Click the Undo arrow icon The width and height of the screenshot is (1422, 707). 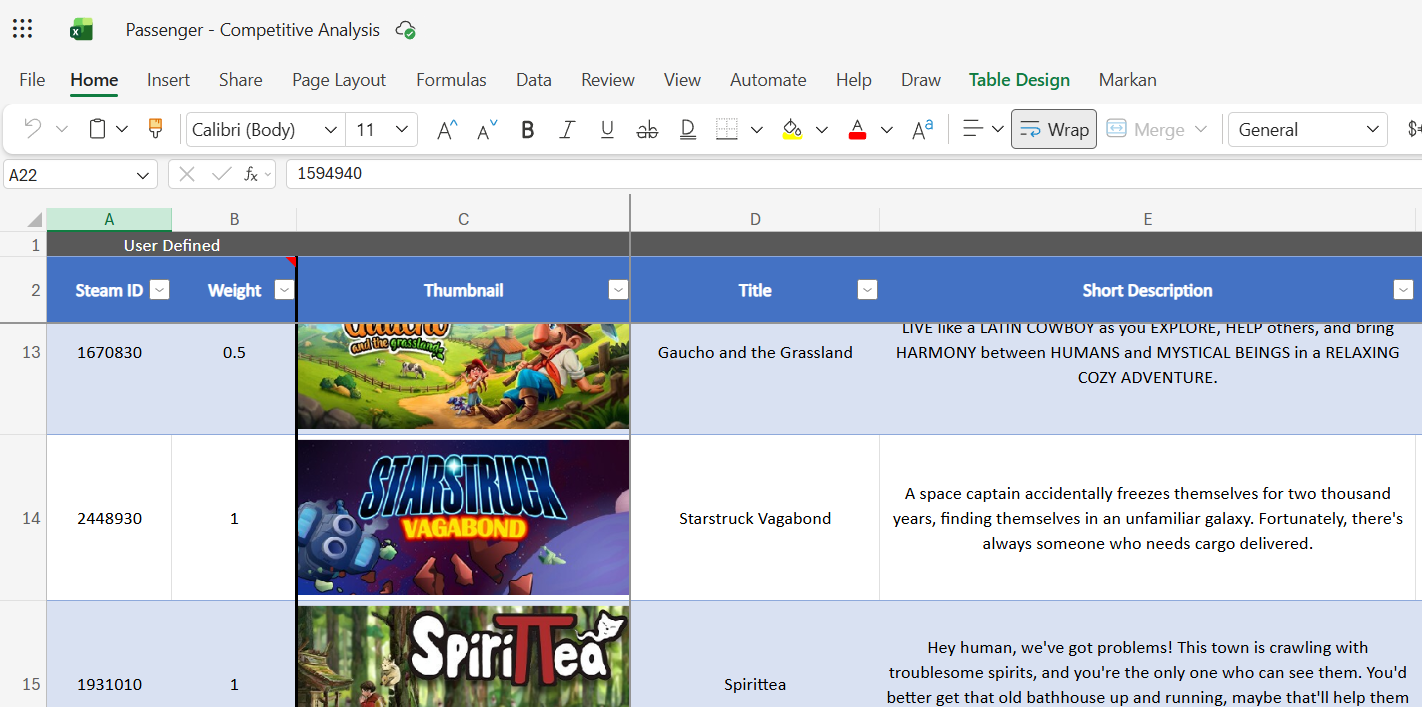[x=33, y=129]
